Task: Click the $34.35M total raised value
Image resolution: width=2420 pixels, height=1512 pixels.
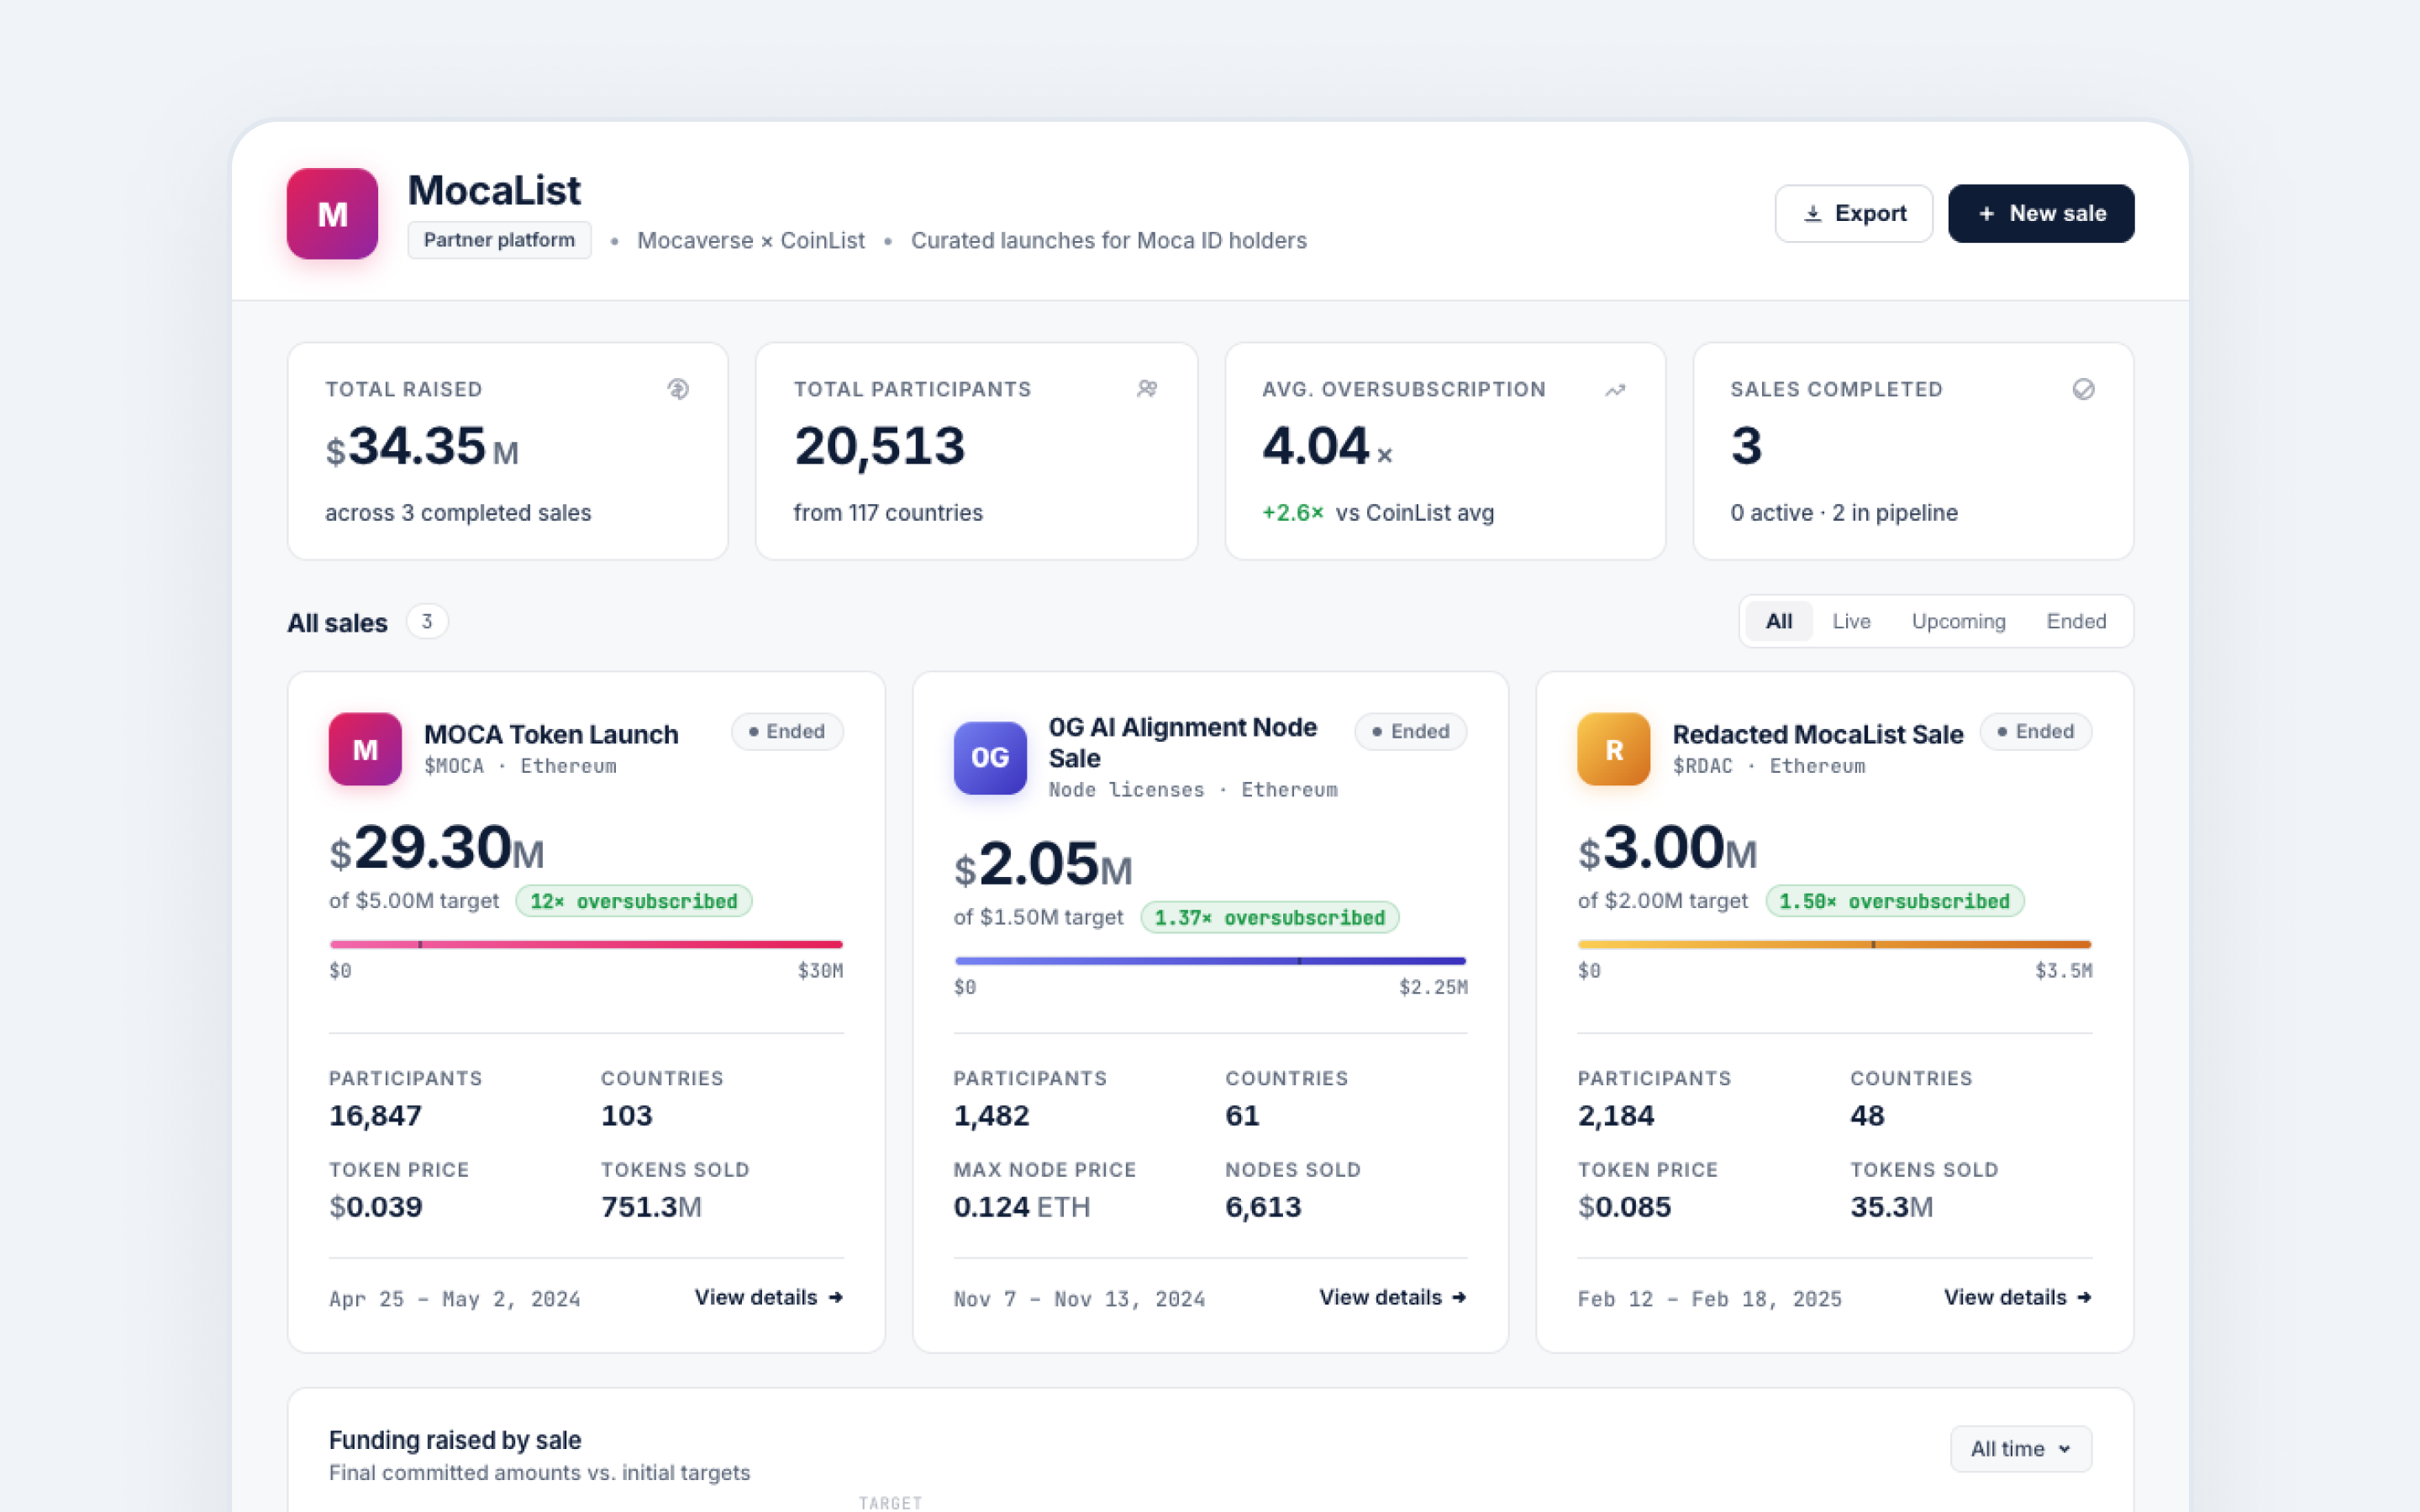Action: [421, 447]
